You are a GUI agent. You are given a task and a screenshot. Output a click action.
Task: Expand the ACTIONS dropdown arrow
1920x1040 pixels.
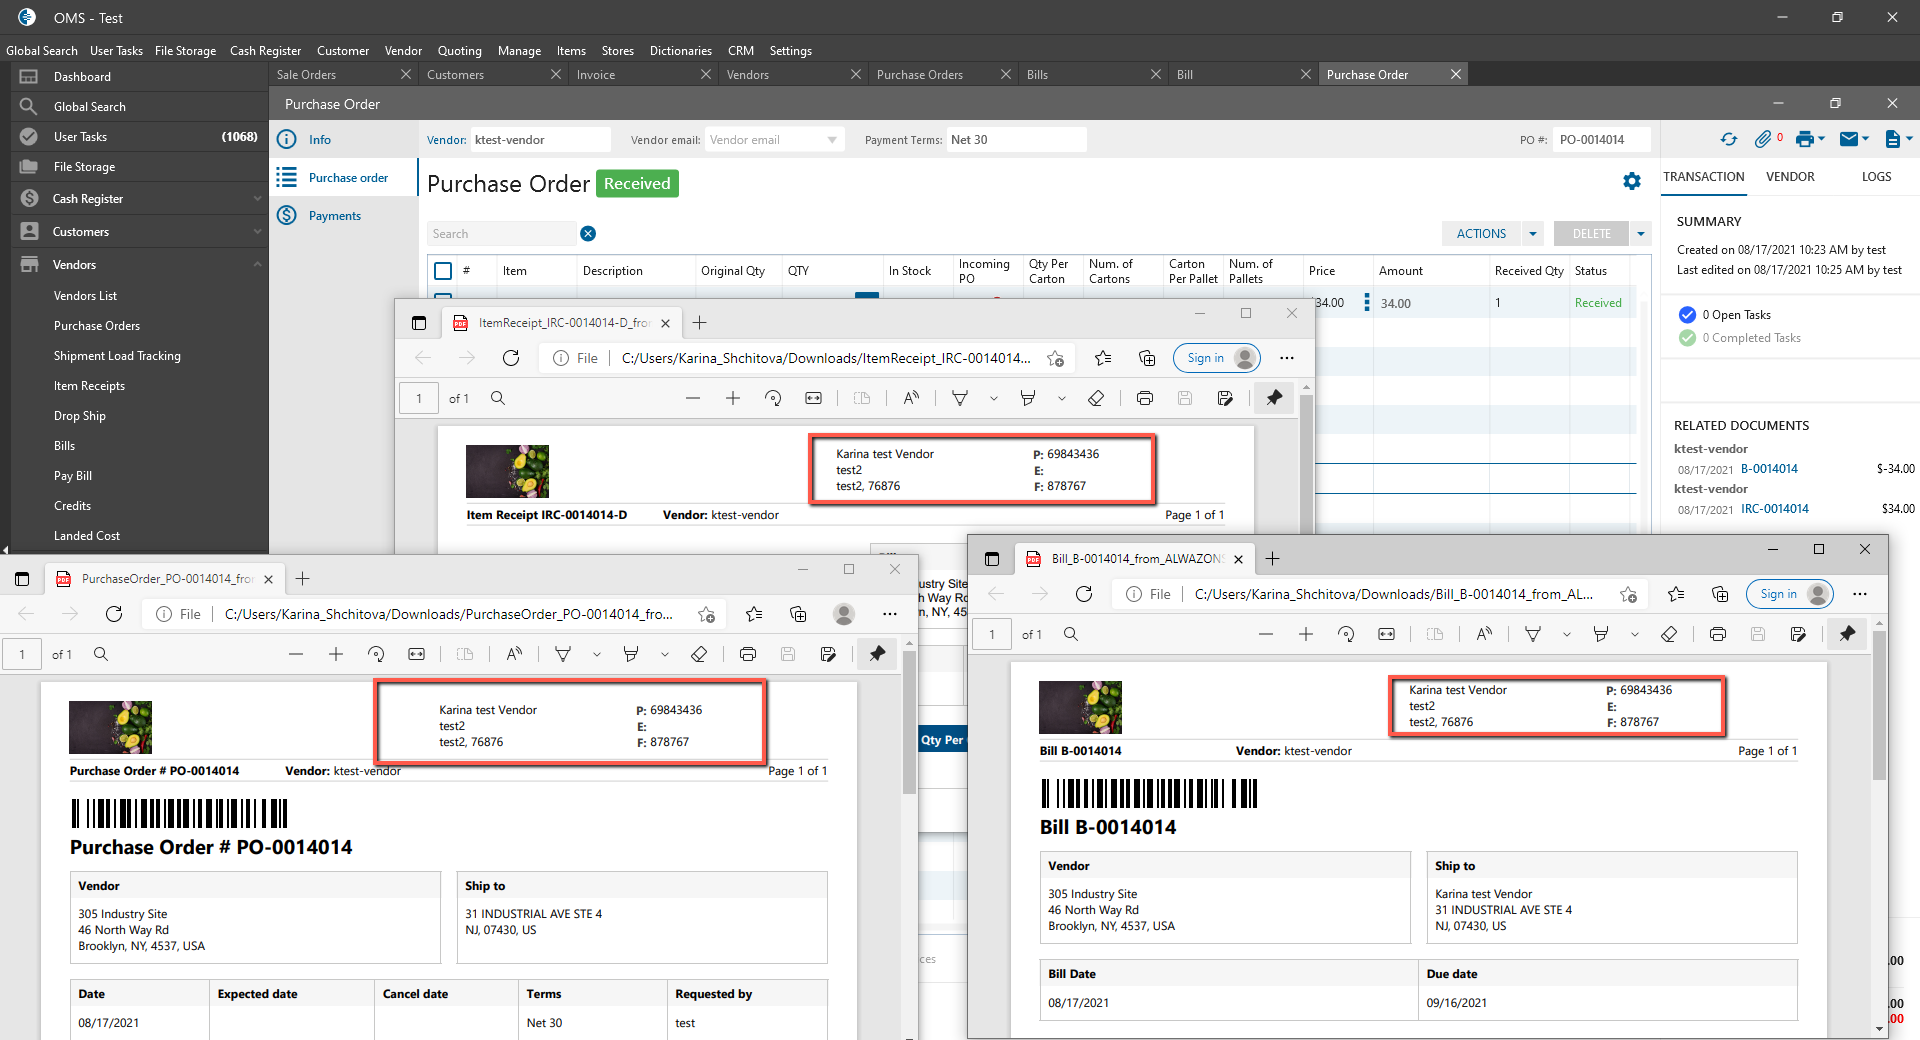point(1532,234)
